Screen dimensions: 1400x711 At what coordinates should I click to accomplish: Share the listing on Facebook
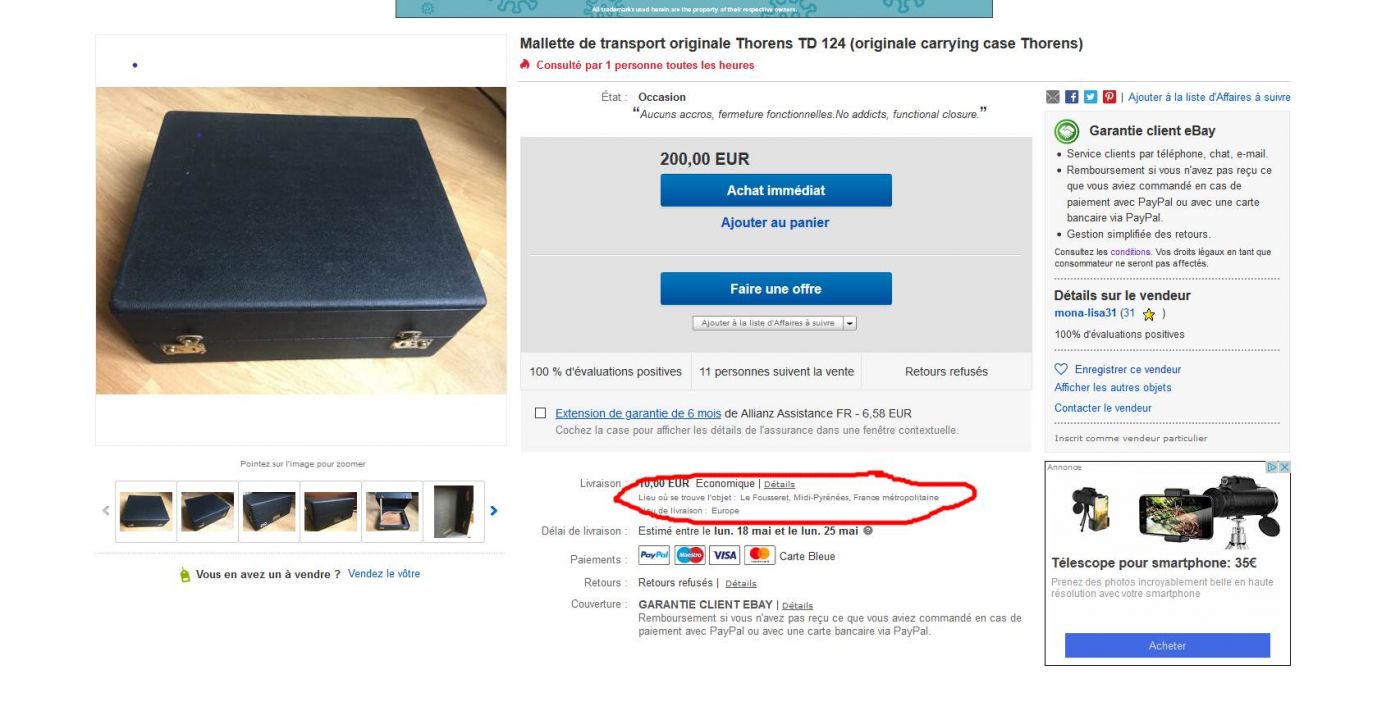click(1071, 97)
